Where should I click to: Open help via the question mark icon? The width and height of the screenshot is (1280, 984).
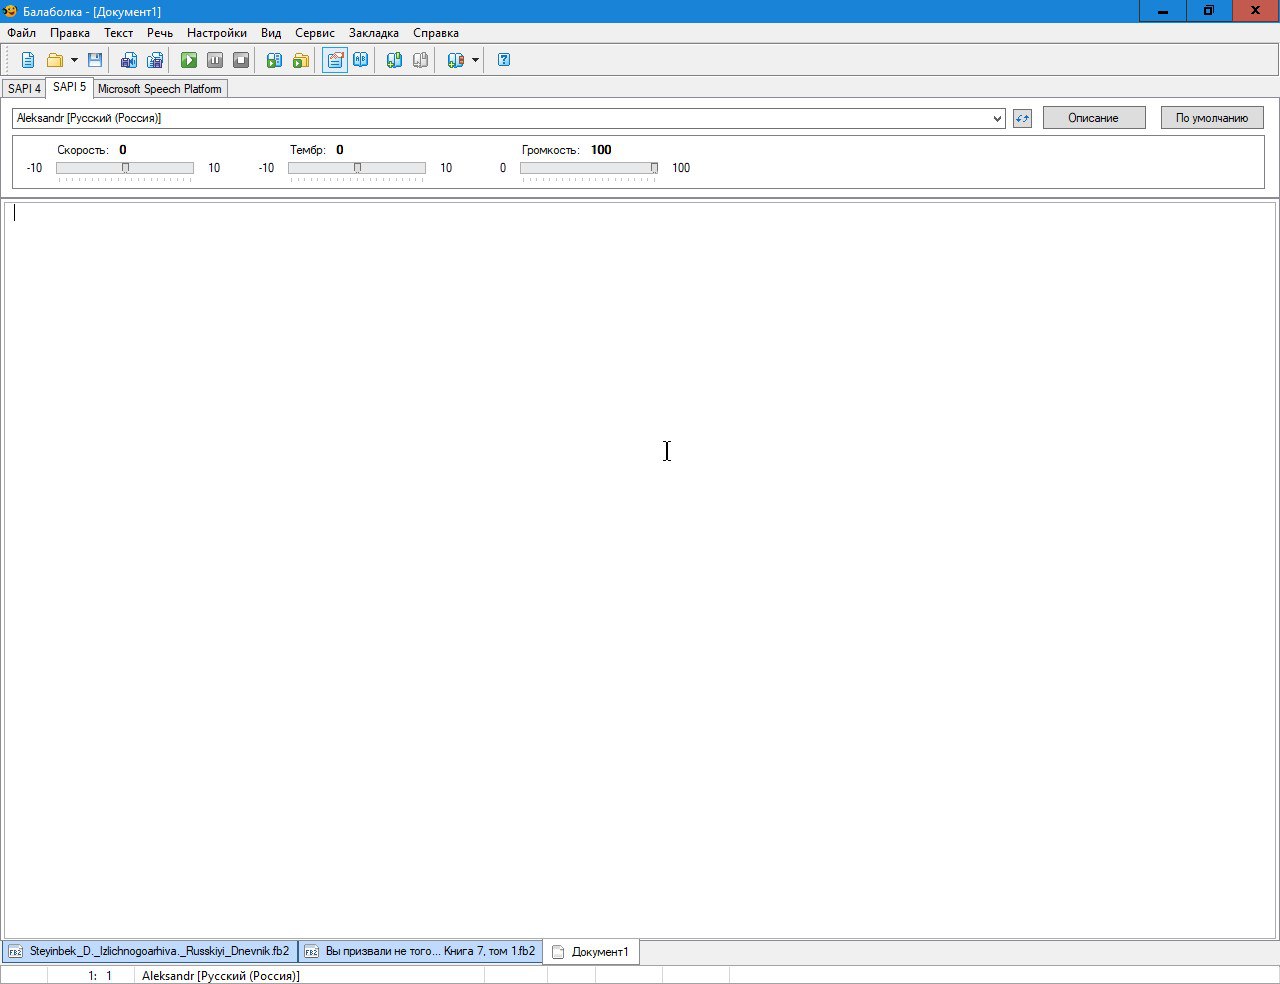(x=504, y=60)
